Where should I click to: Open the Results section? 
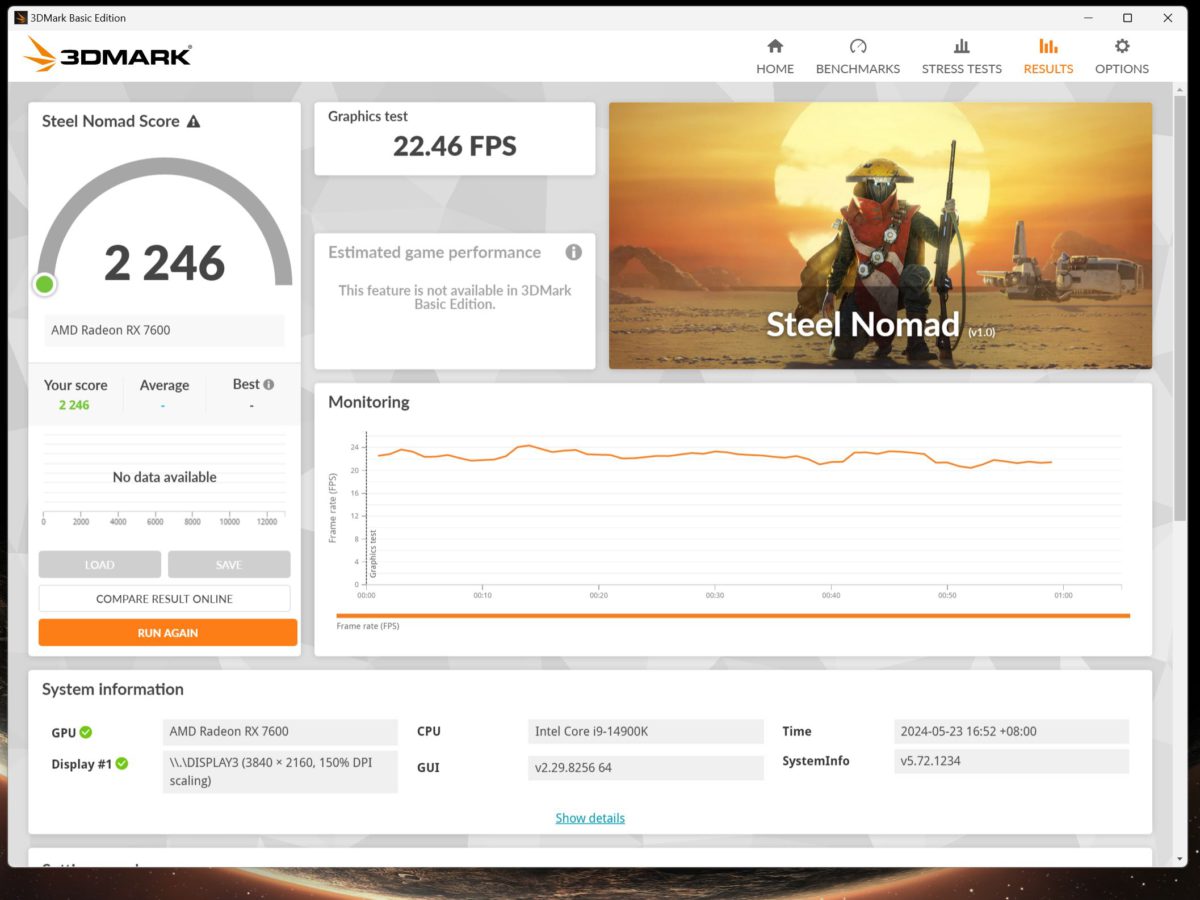pyautogui.click(x=1047, y=55)
